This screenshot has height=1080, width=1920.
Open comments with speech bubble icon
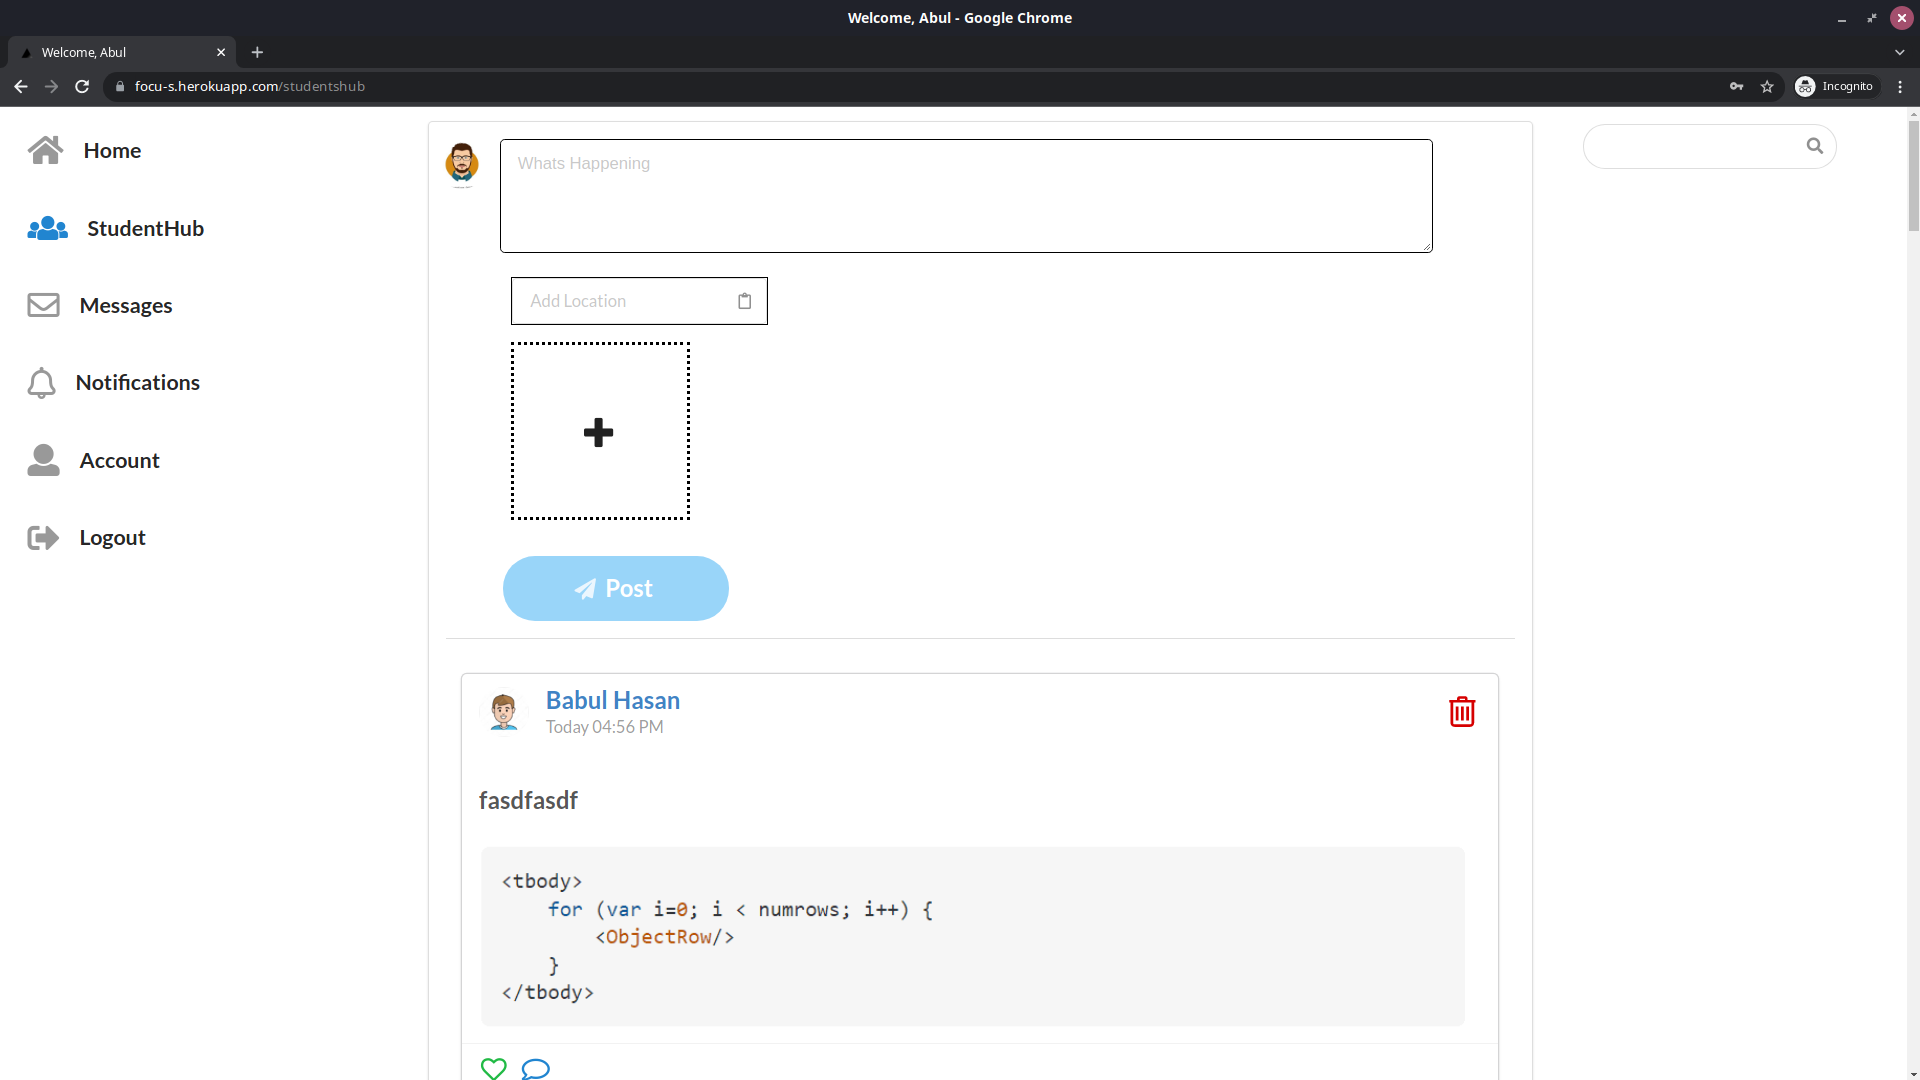pos(535,1068)
